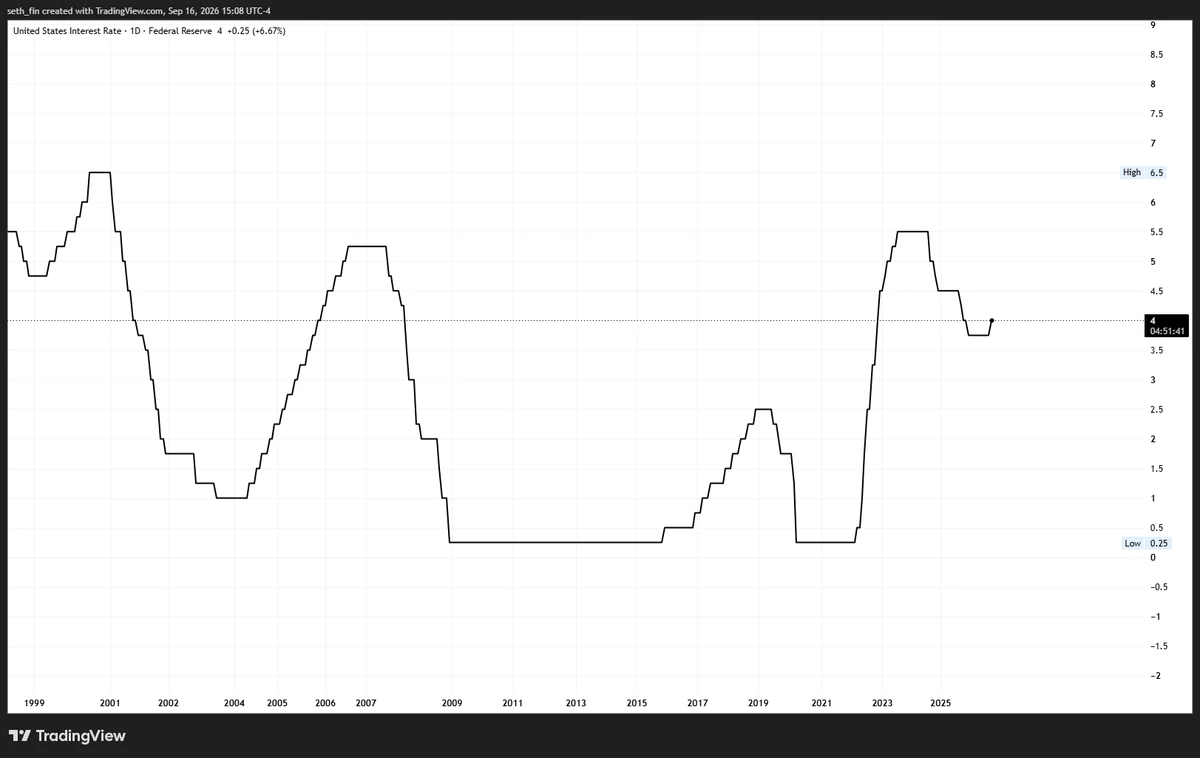
Task: Click the 1999 label on the time axis
Action: [35, 704]
